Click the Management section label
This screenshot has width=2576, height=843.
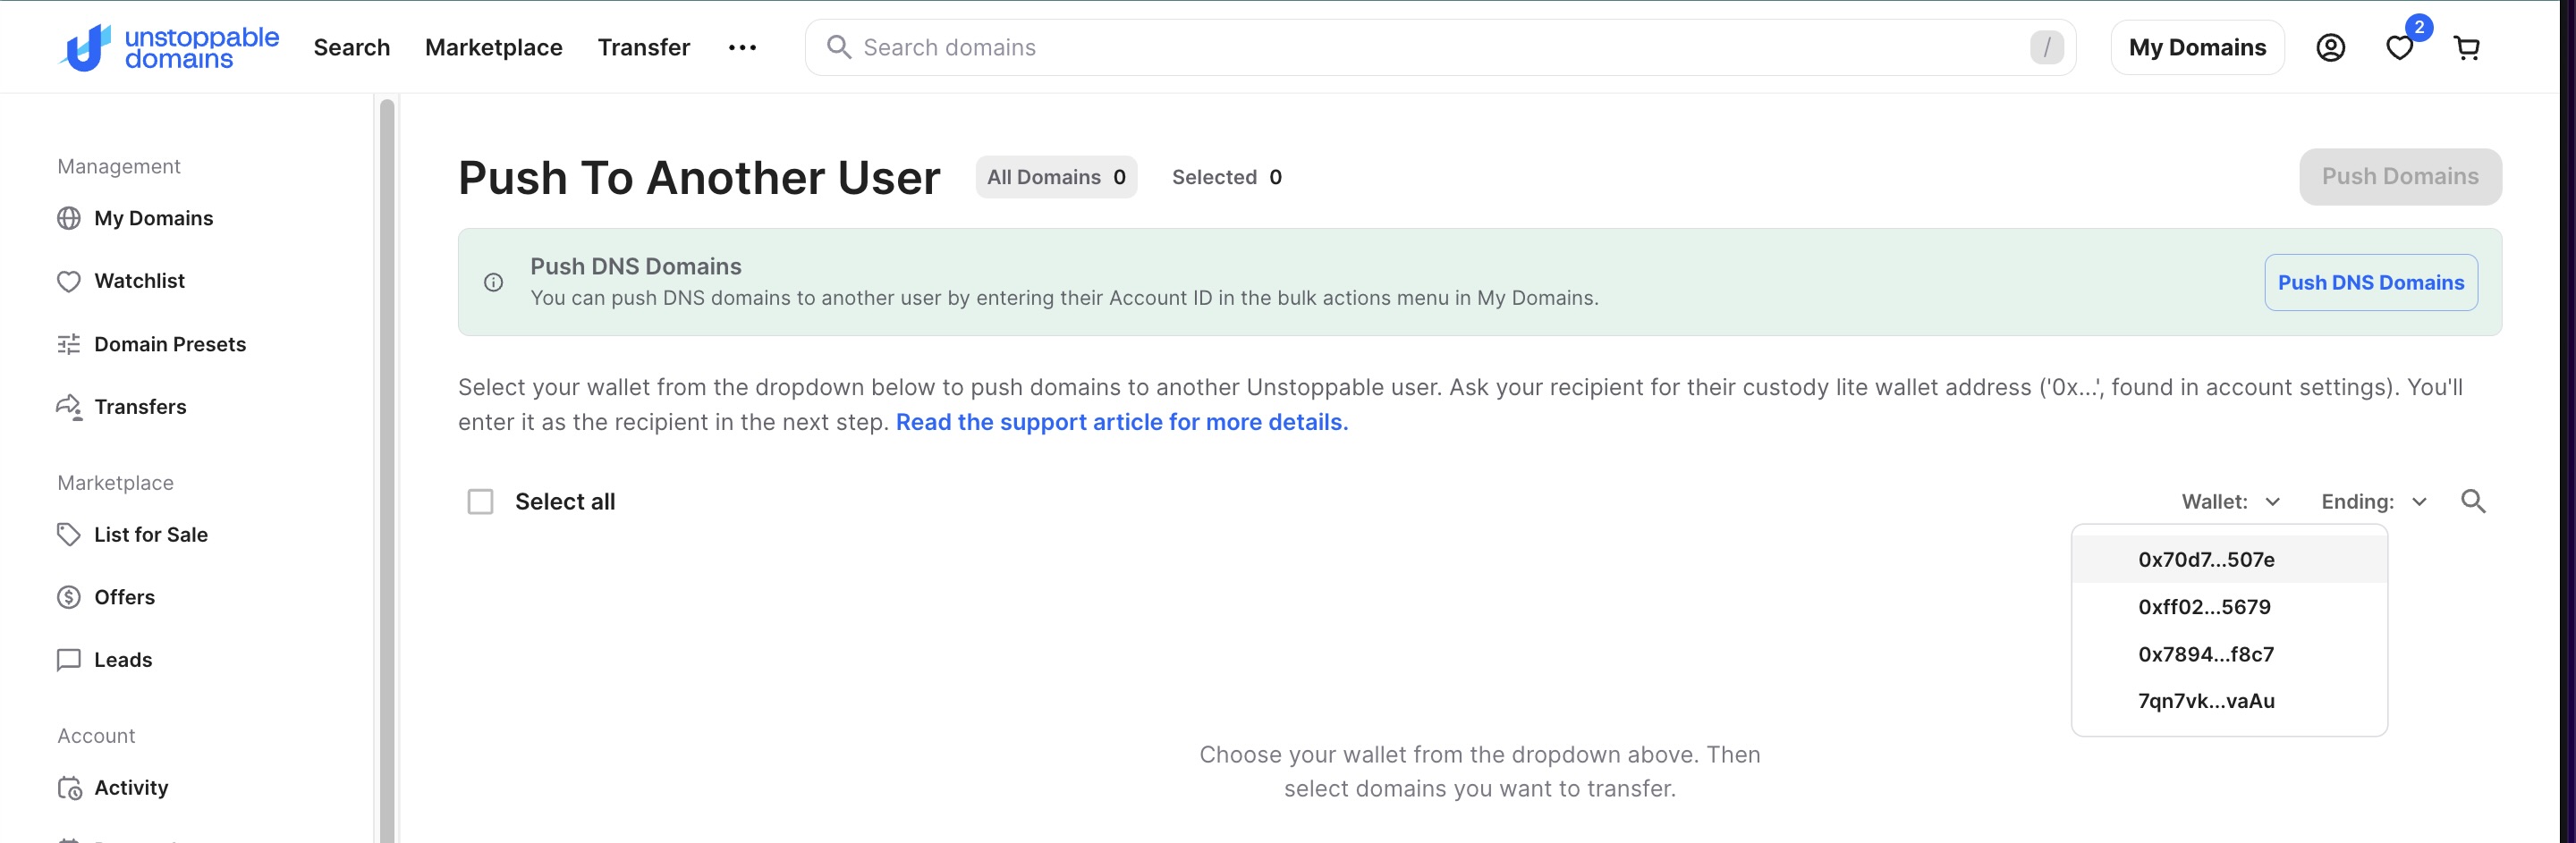pos(119,167)
